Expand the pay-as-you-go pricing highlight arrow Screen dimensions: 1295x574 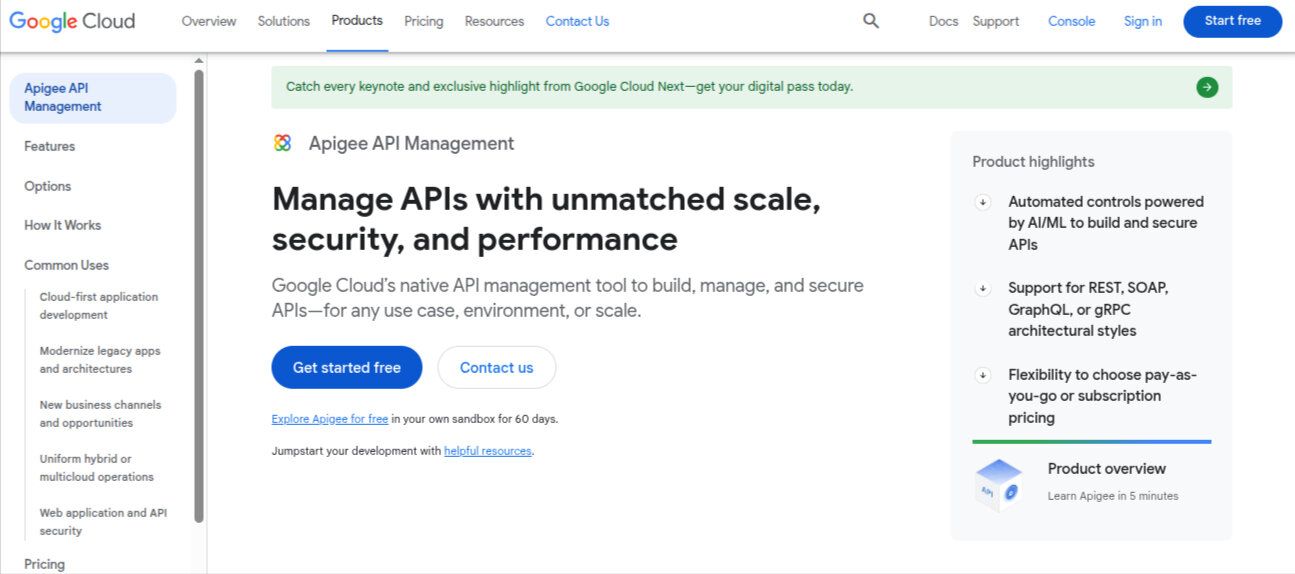983,375
